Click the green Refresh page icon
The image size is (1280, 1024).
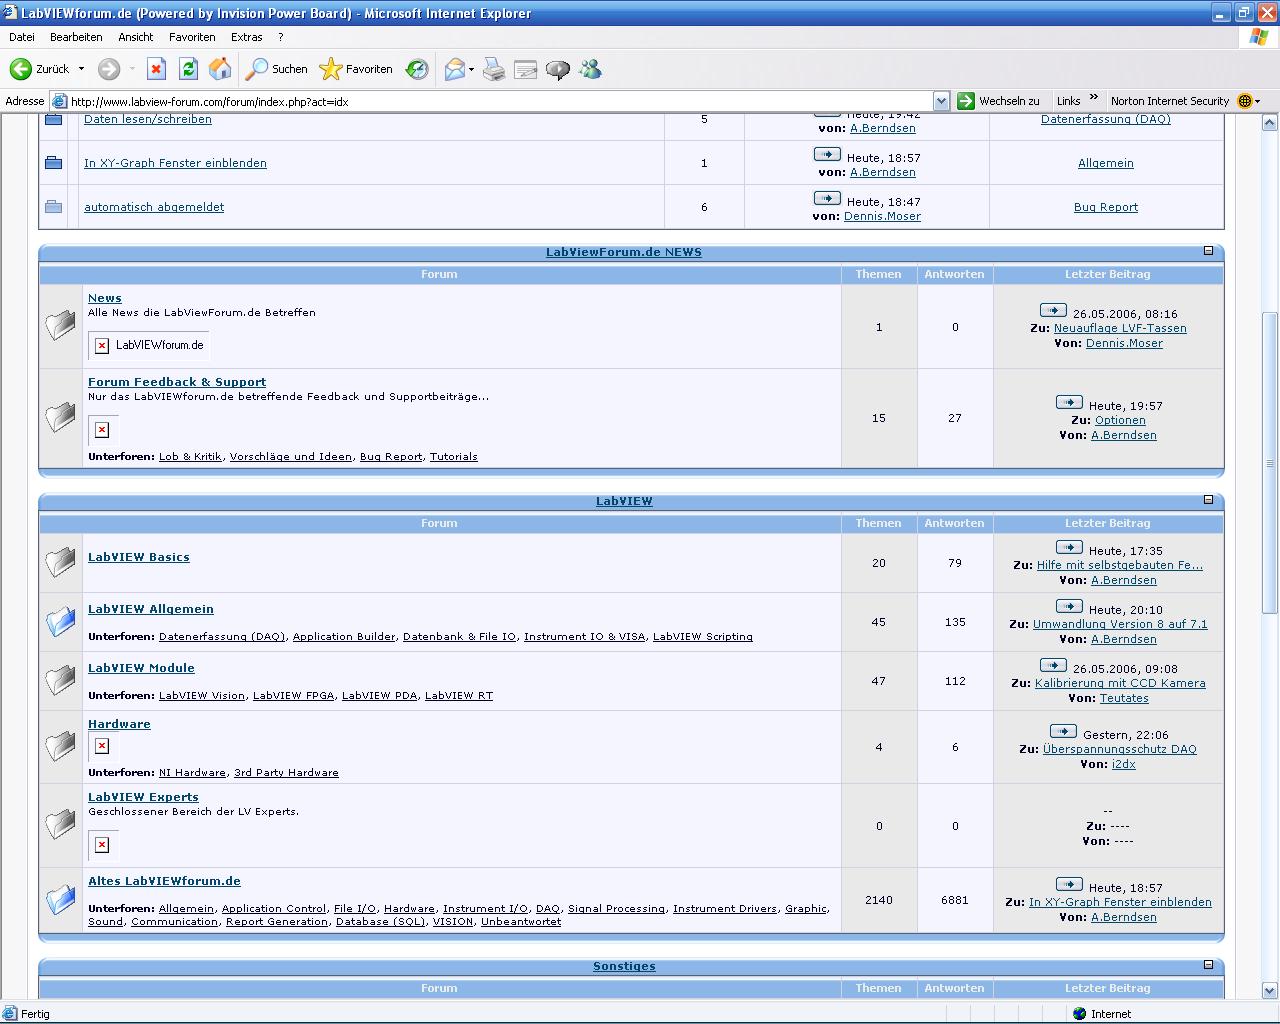point(188,69)
